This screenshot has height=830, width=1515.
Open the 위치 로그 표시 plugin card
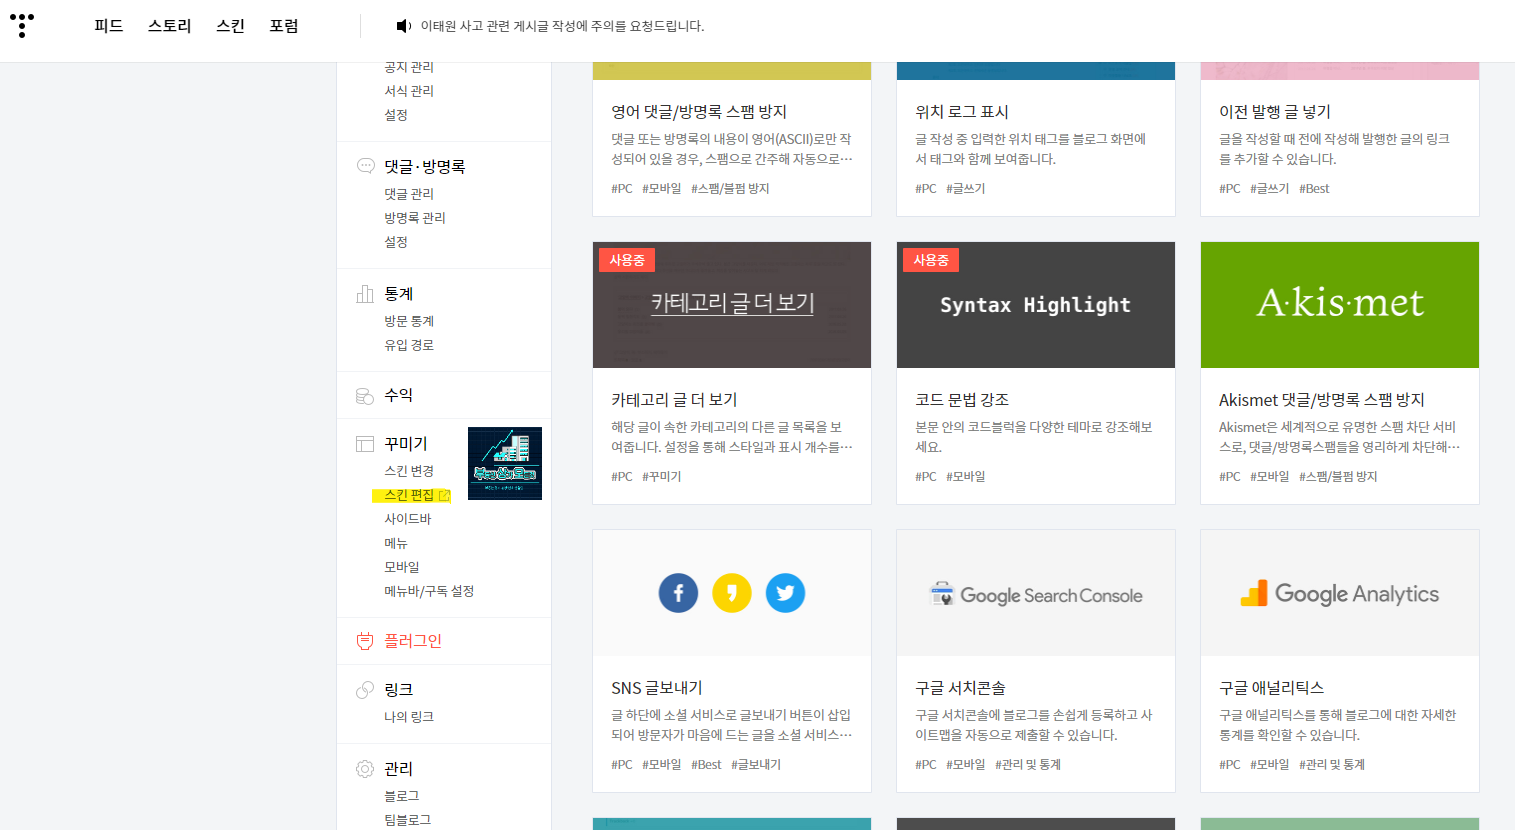[962, 112]
